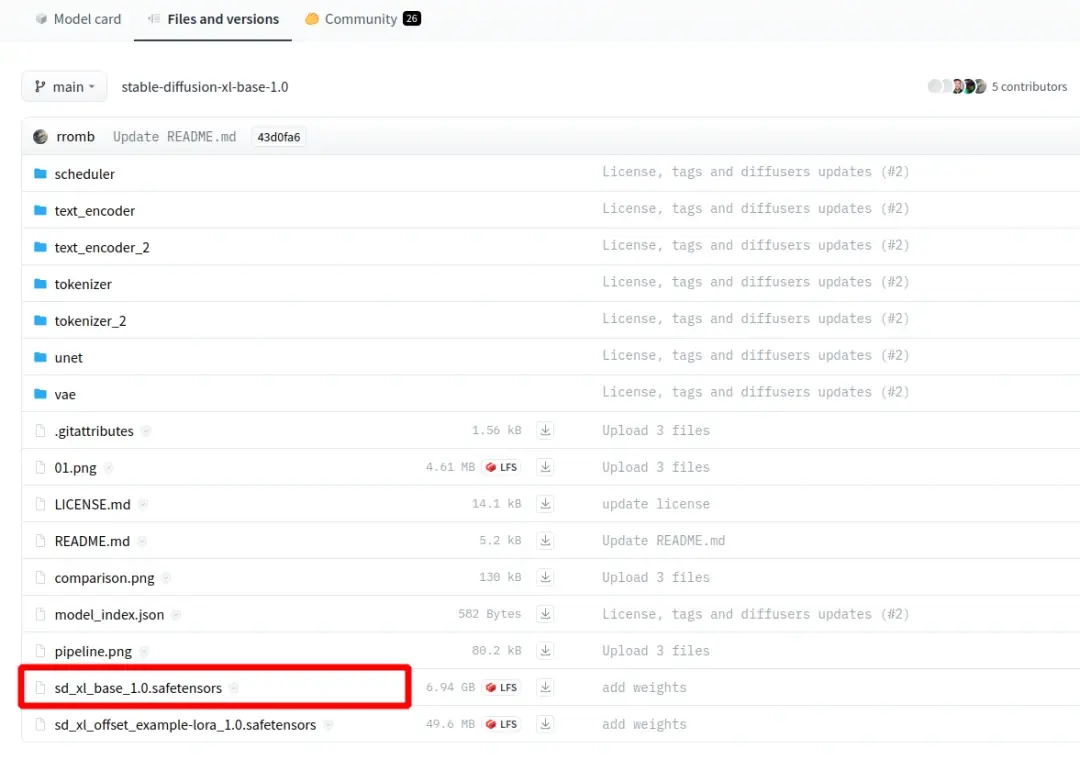Open the .gitattributes file
Viewport: 1080px width, 760px height.
tap(94, 431)
